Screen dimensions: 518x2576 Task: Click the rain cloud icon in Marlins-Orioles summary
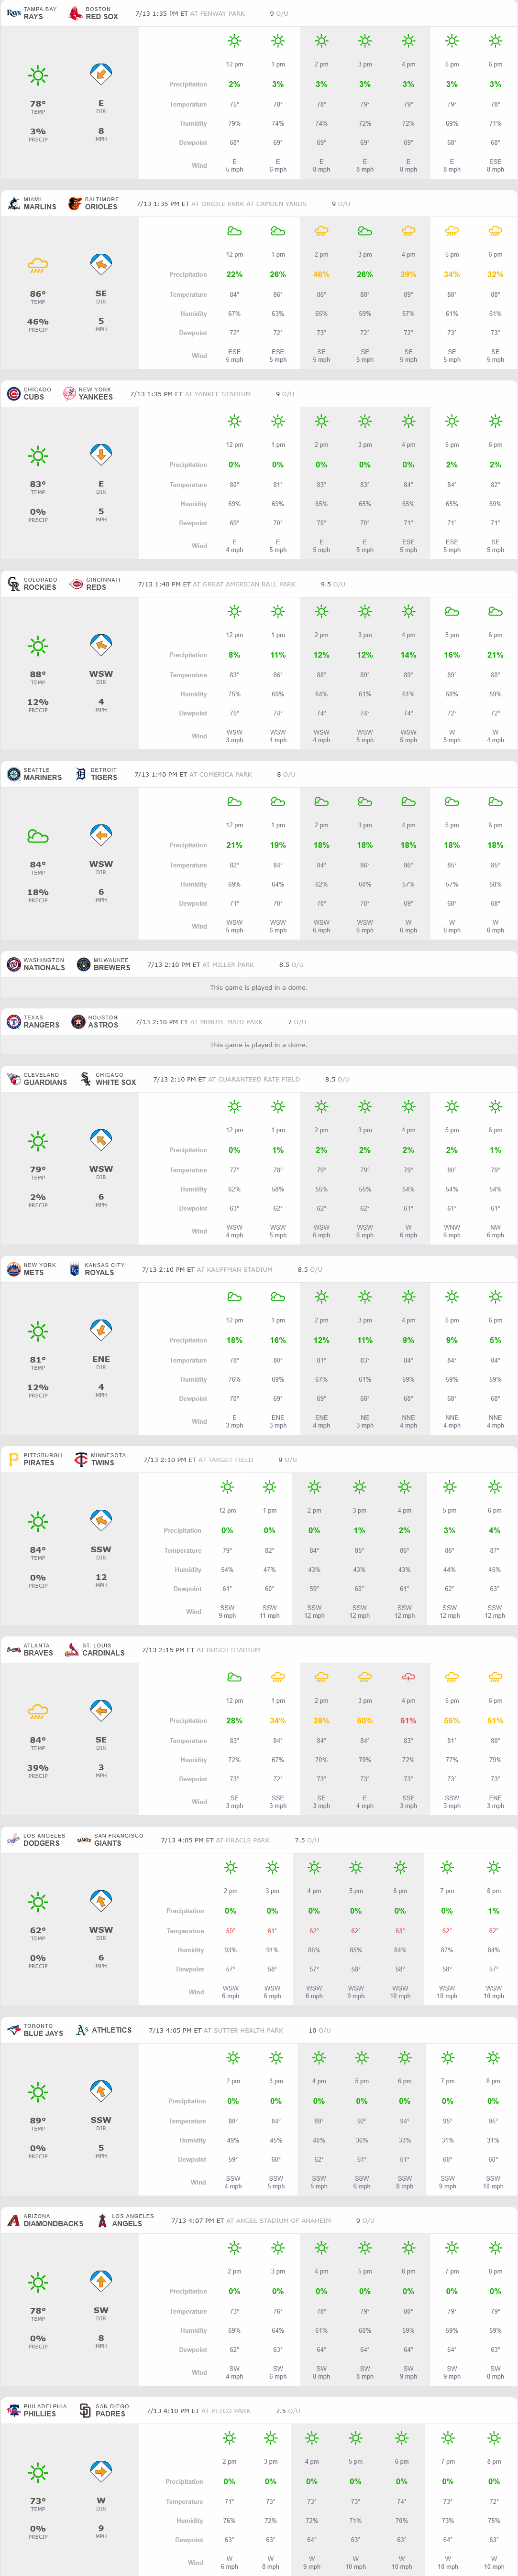[x=38, y=266]
